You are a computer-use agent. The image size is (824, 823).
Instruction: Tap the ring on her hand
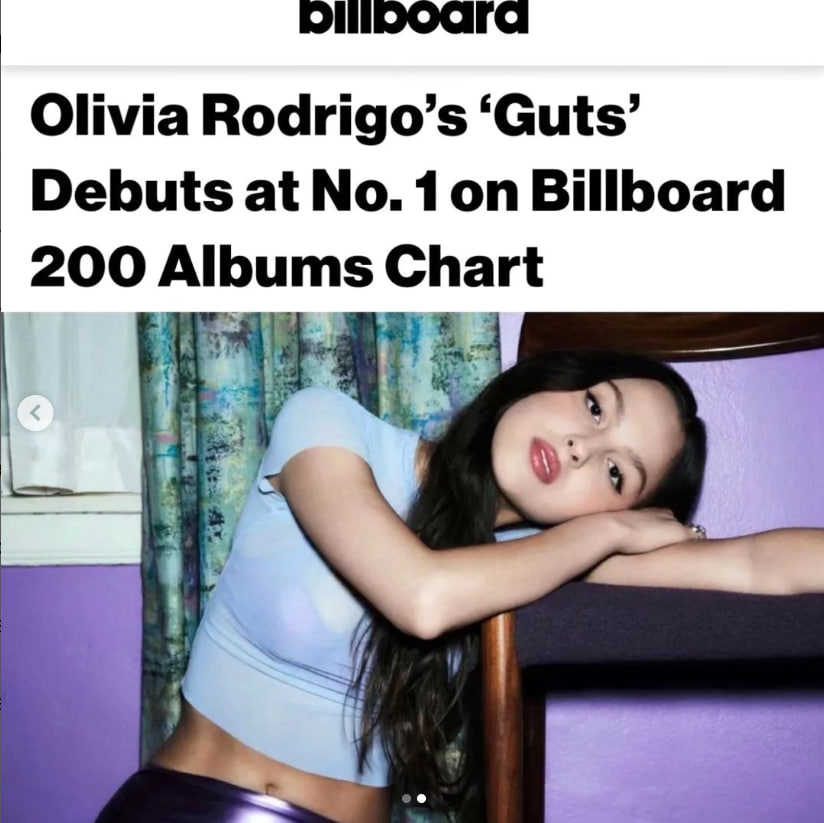click(x=698, y=531)
